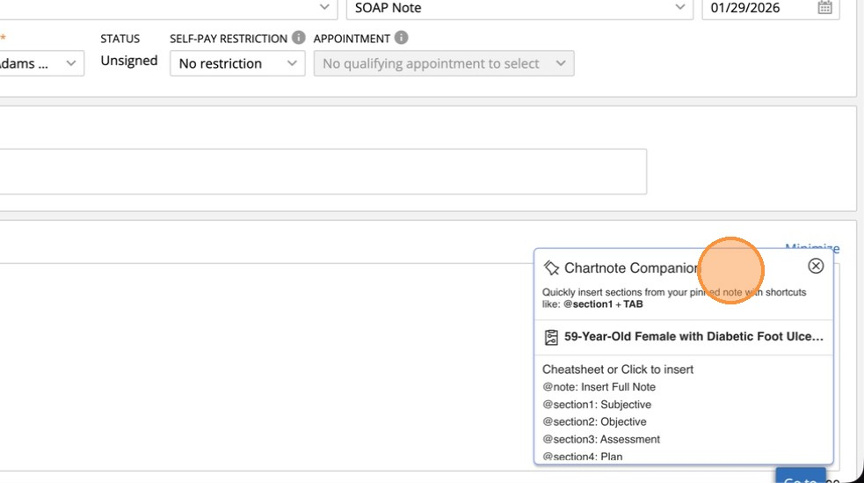Click the Chartnote Companion pin icon

[551, 268]
